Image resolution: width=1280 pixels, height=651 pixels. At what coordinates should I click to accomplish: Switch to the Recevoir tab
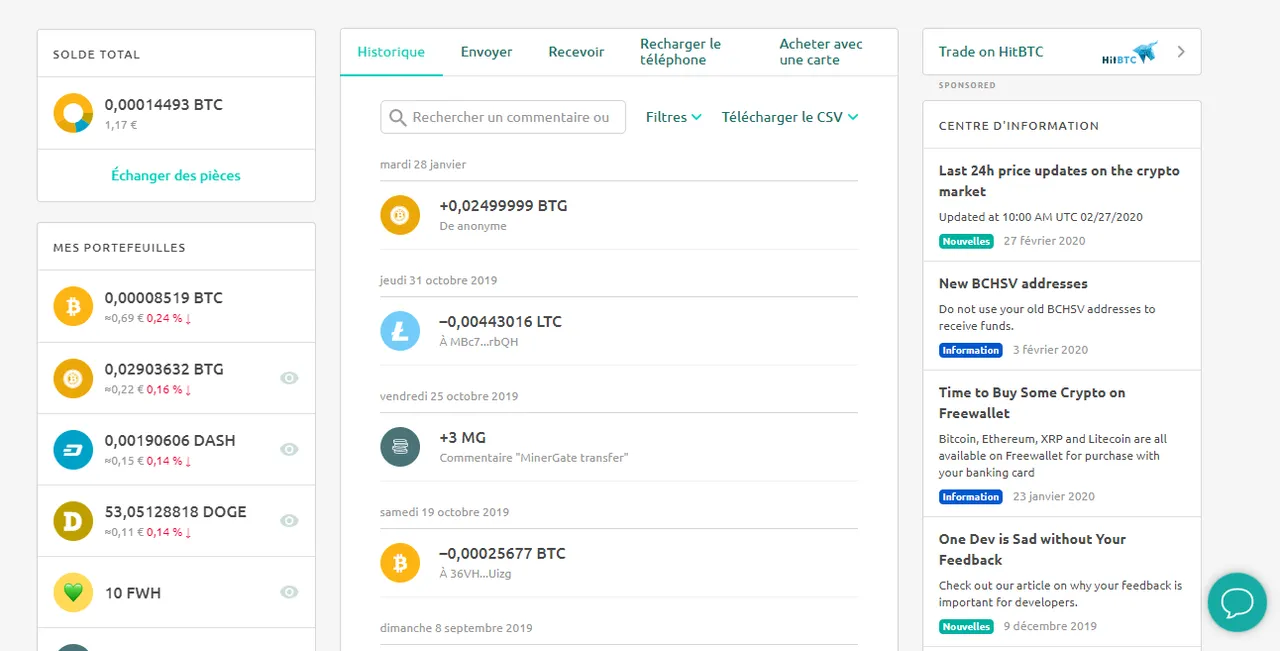pos(576,52)
